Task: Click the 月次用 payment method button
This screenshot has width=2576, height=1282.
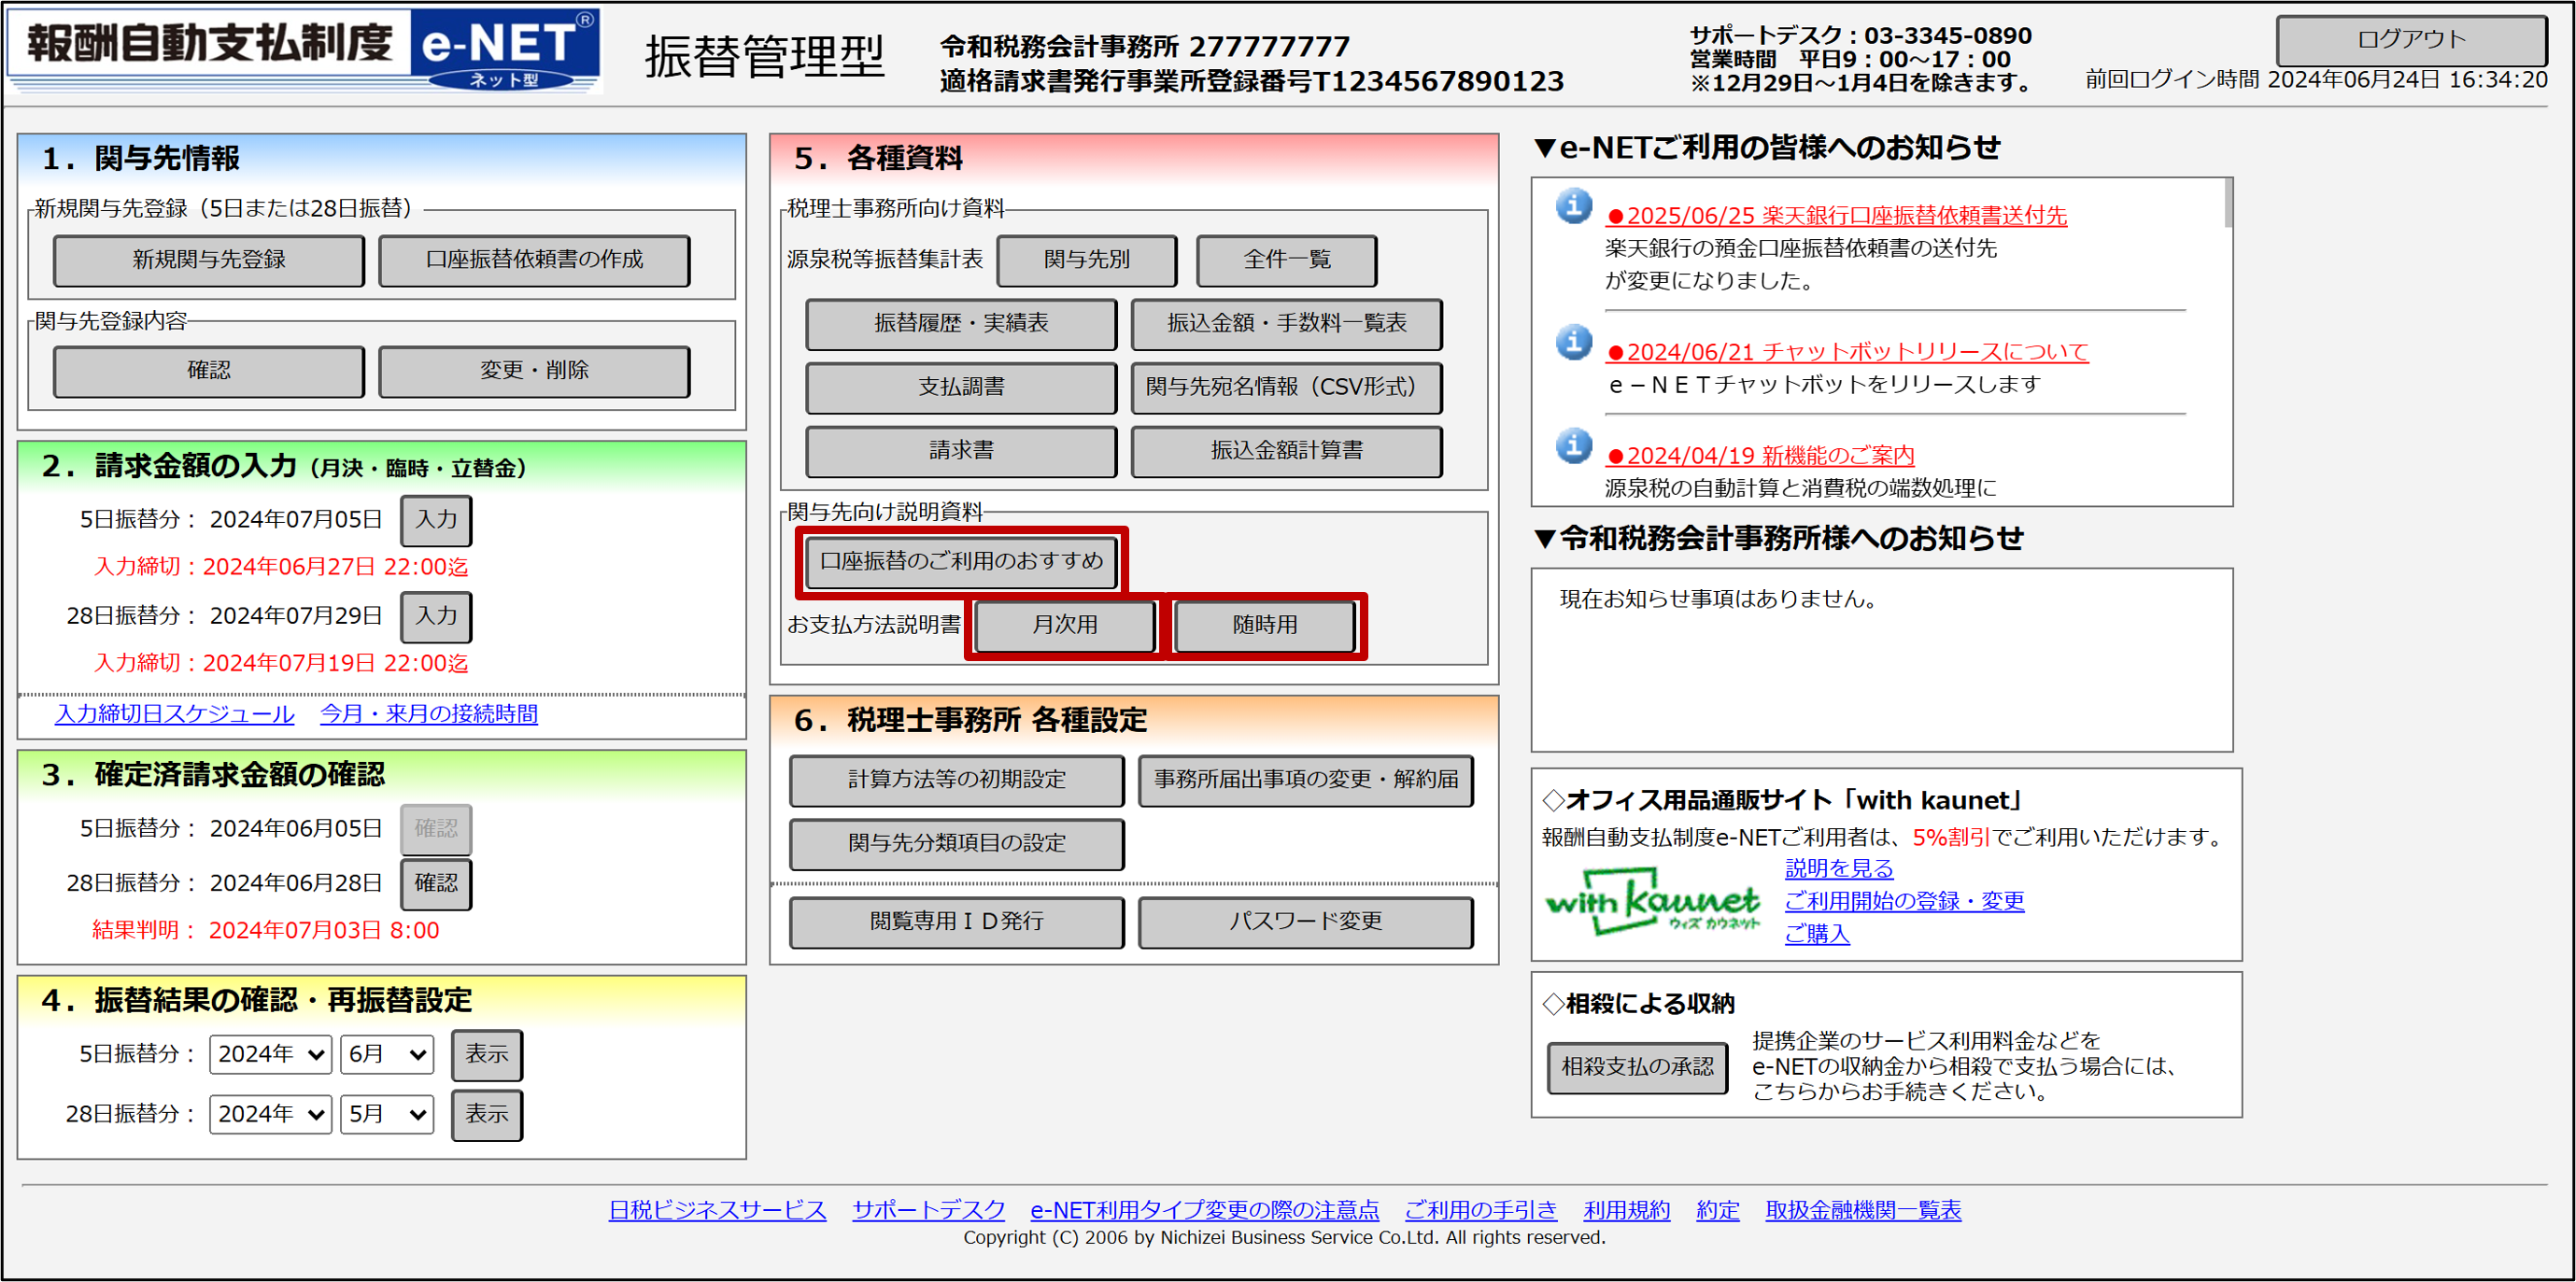Action: [x=1065, y=626]
